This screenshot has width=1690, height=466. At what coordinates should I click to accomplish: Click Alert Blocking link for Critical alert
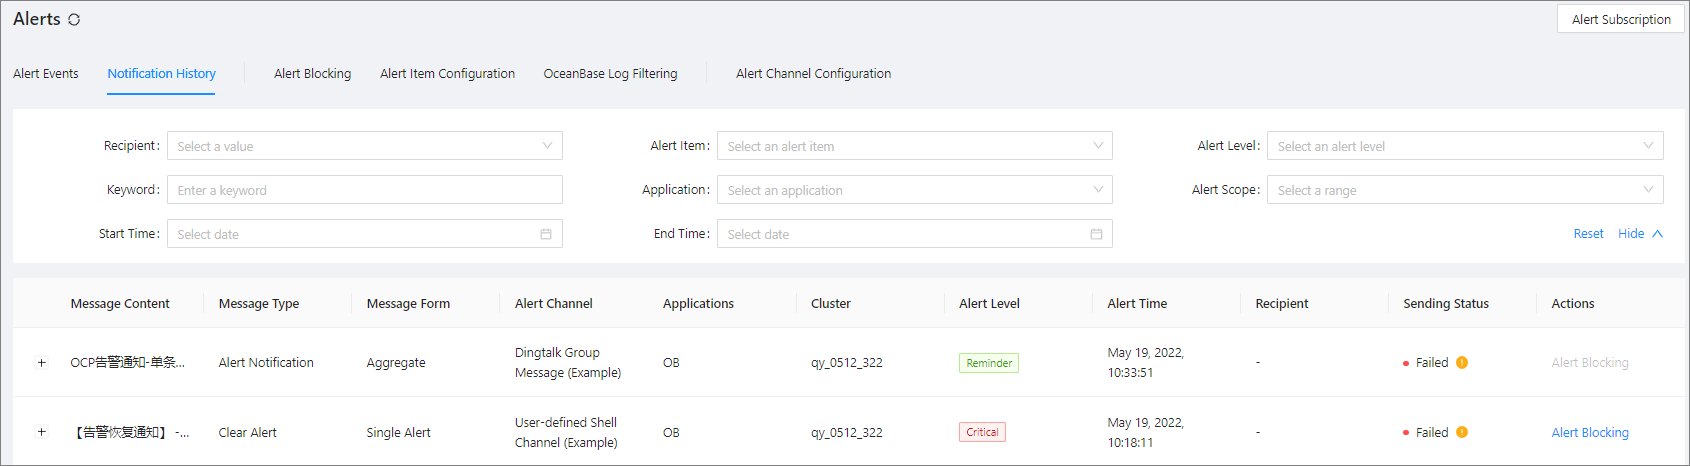click(x=1589, y=433)
